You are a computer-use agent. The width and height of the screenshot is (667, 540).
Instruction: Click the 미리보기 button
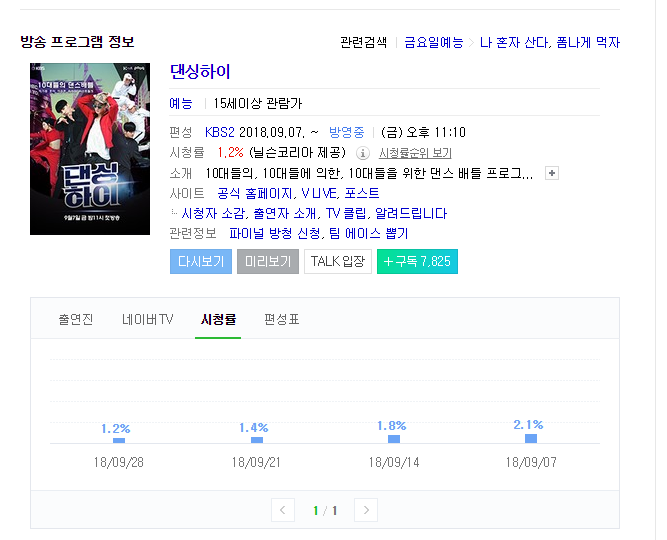click(x=268, y=261)
